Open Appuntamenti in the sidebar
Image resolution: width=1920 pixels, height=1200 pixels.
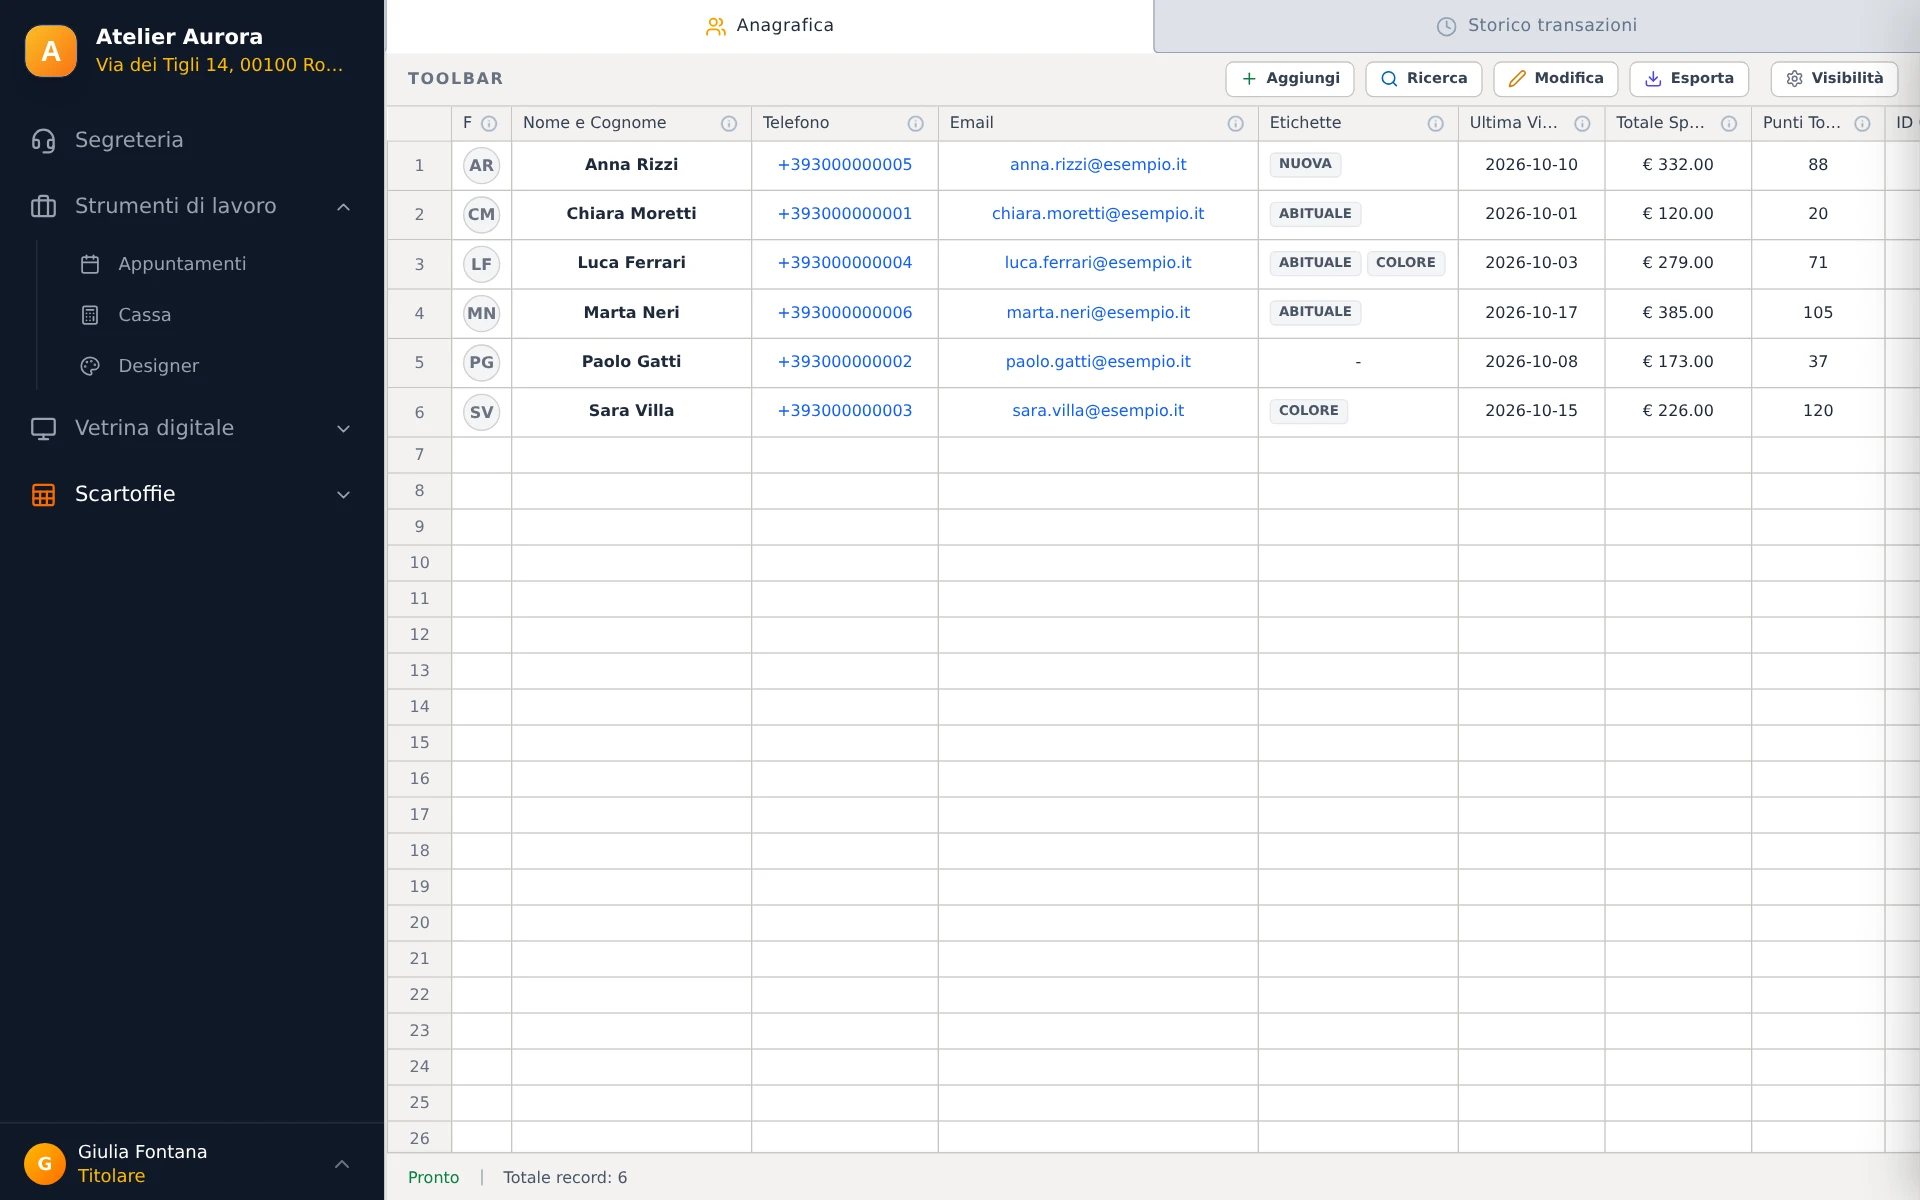182,264
